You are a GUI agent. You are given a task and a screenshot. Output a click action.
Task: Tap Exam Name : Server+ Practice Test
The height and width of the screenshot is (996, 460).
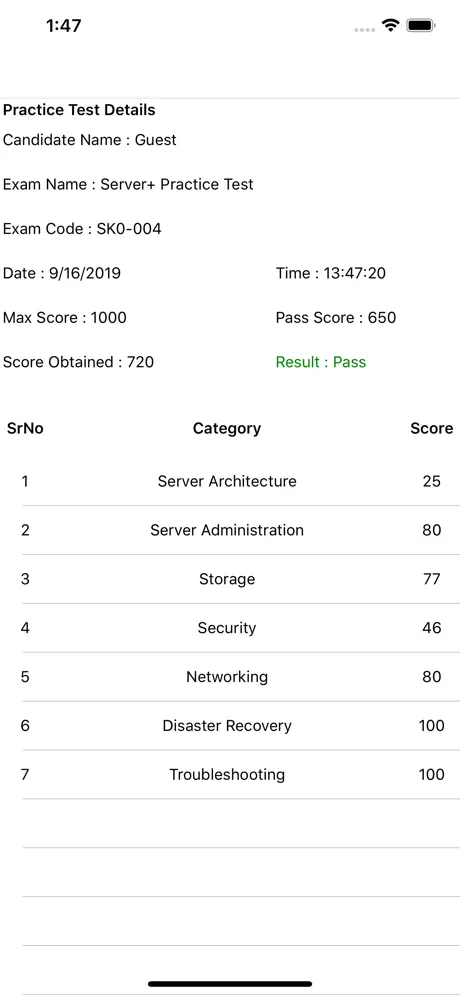pos(128,184)
